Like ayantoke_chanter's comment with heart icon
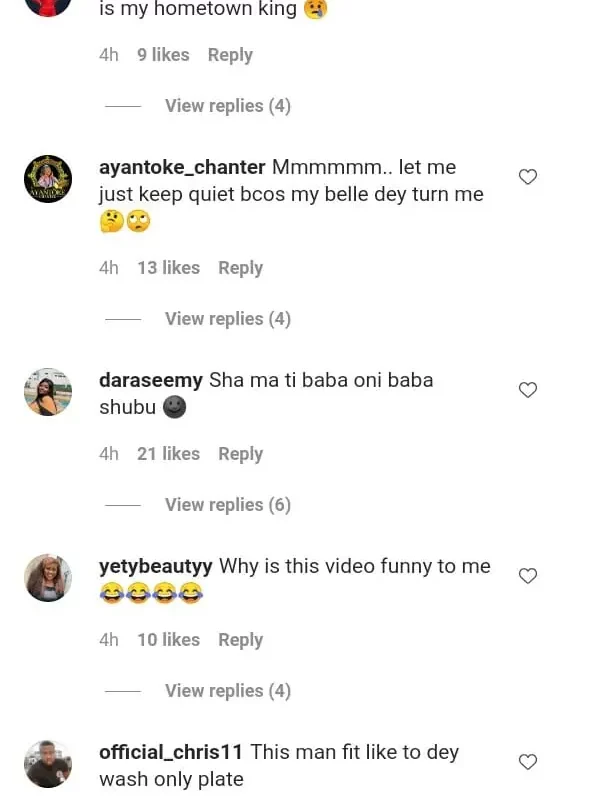Viewport: 600px width, 800px height. pyautogui.click(x=528, y=177)
